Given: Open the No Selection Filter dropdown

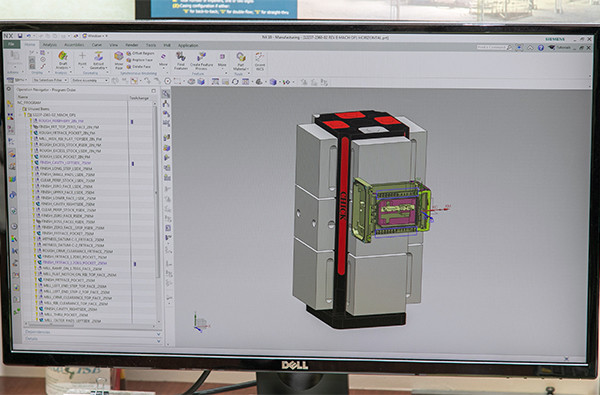Looking at the screenshot, I should tap(50, 80).
